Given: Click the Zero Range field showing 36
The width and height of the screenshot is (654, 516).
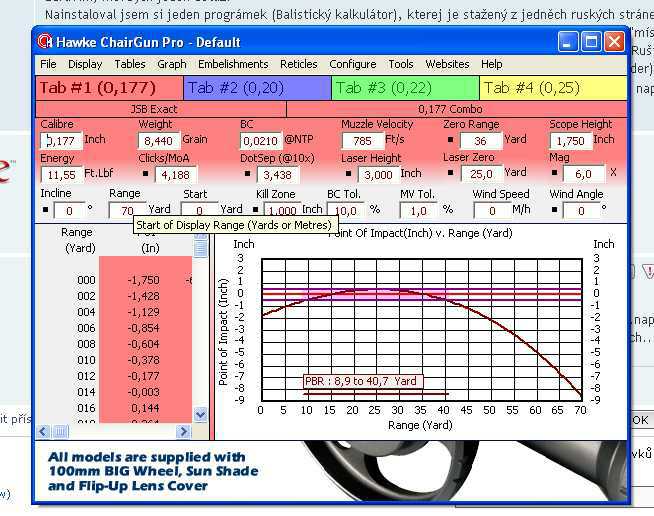Looking at the screenshot, I should pos(480,141).
